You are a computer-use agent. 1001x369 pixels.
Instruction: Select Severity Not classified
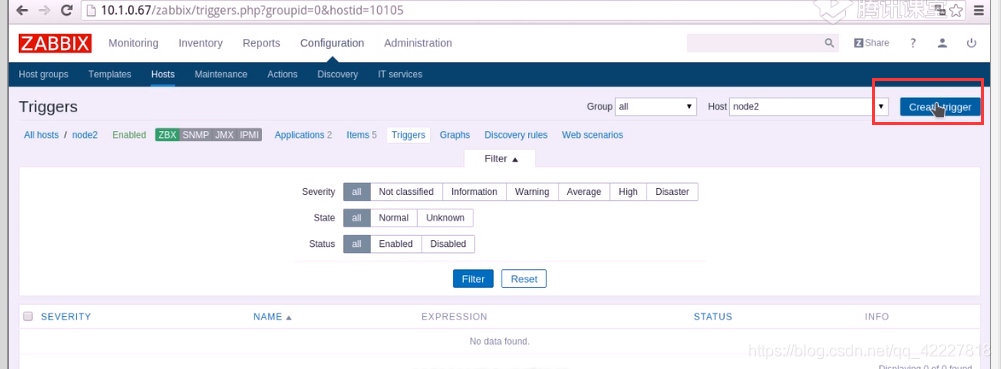point(406,192)
